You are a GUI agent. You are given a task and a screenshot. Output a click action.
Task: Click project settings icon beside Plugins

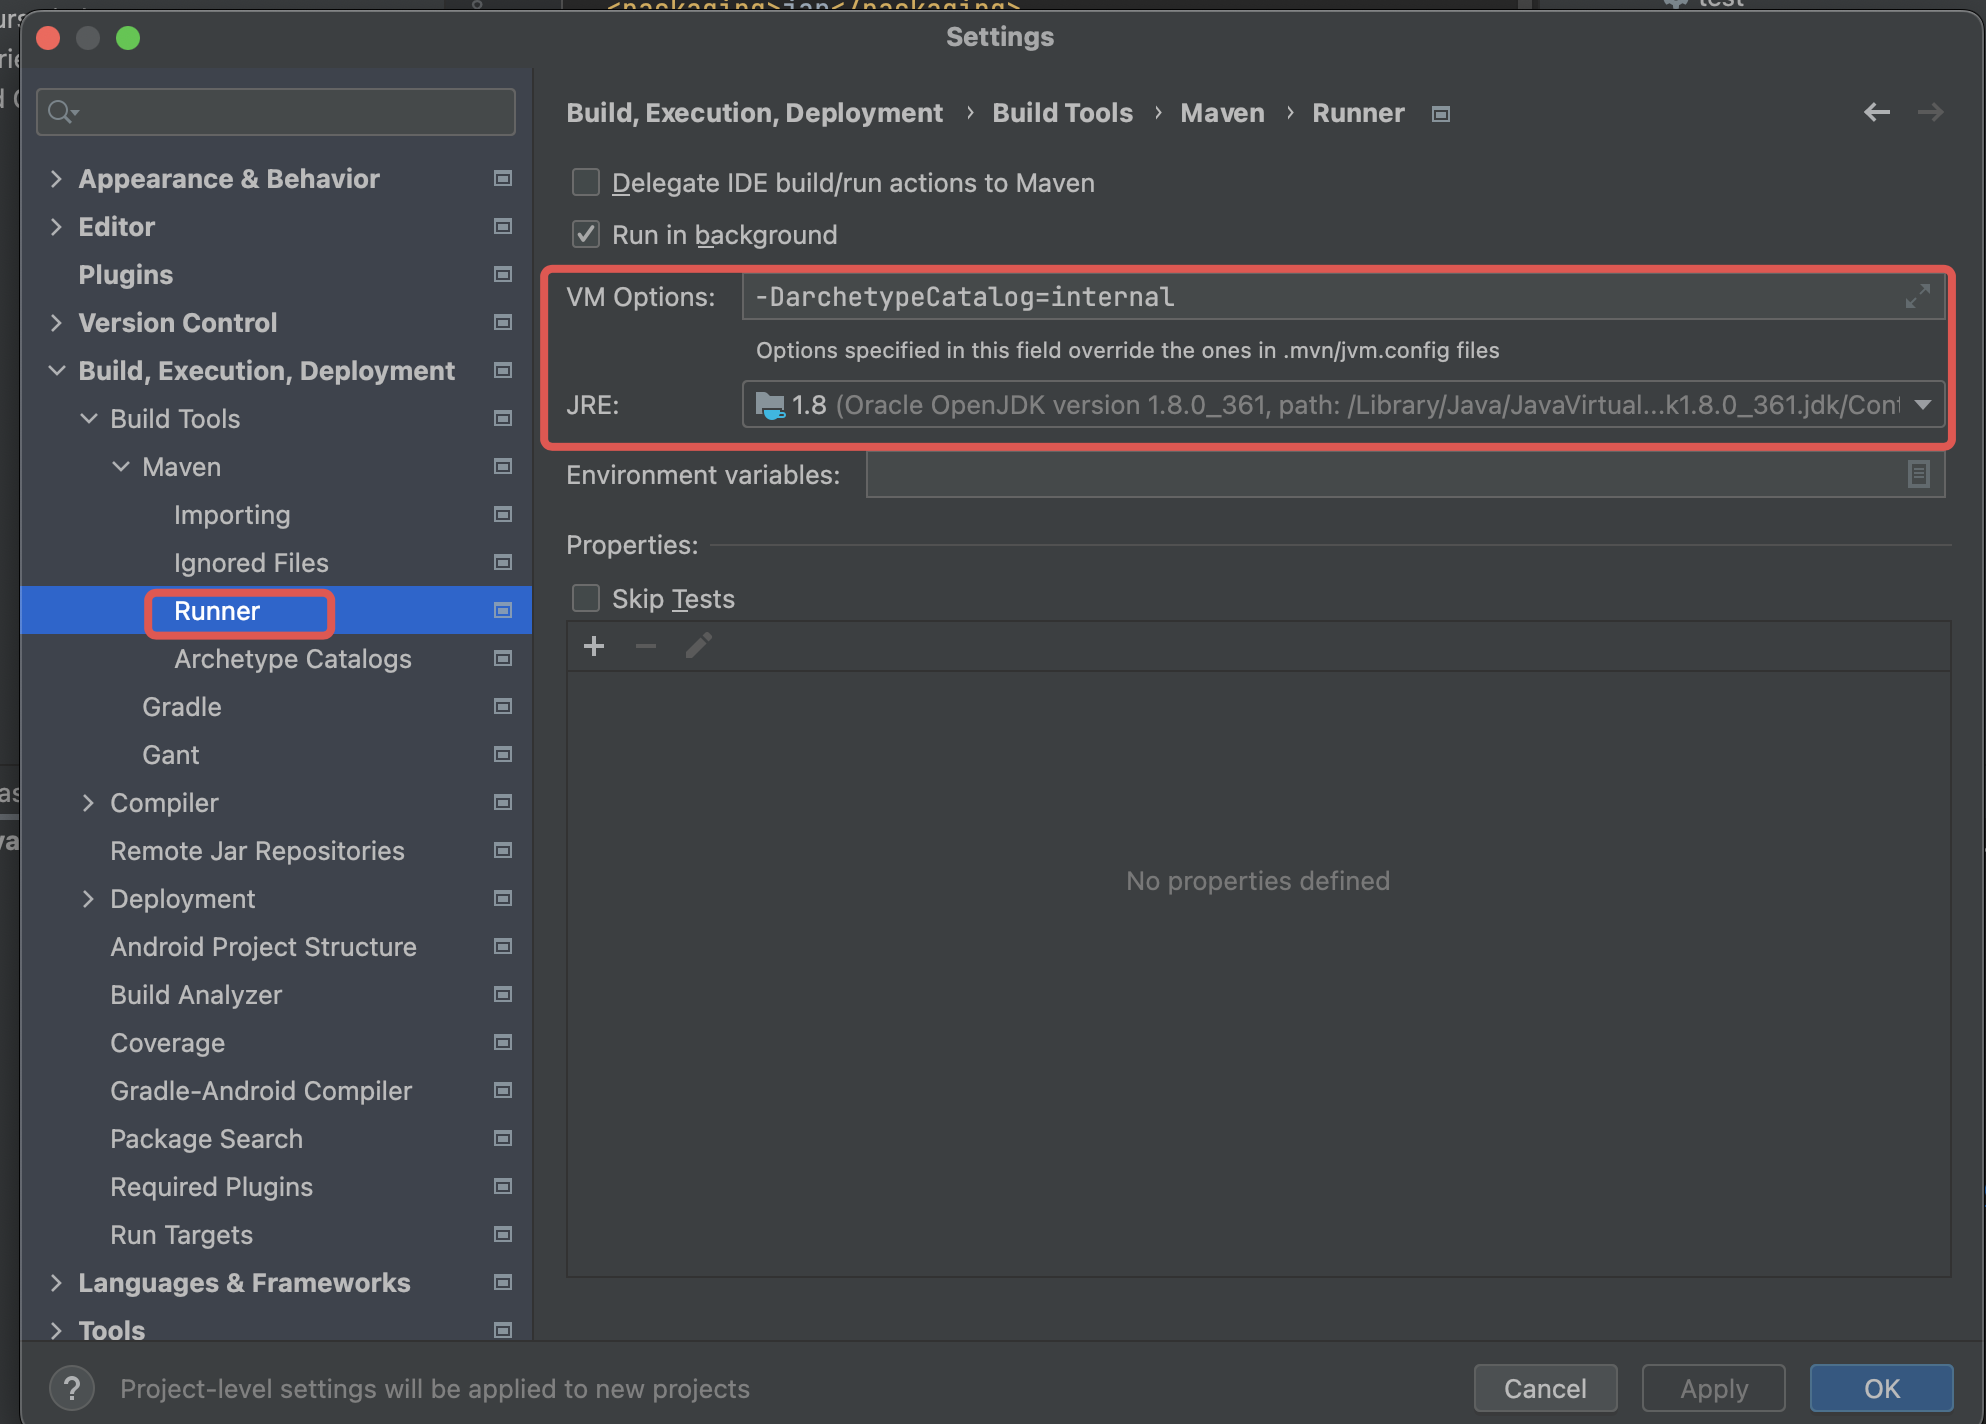coord(503,274)
